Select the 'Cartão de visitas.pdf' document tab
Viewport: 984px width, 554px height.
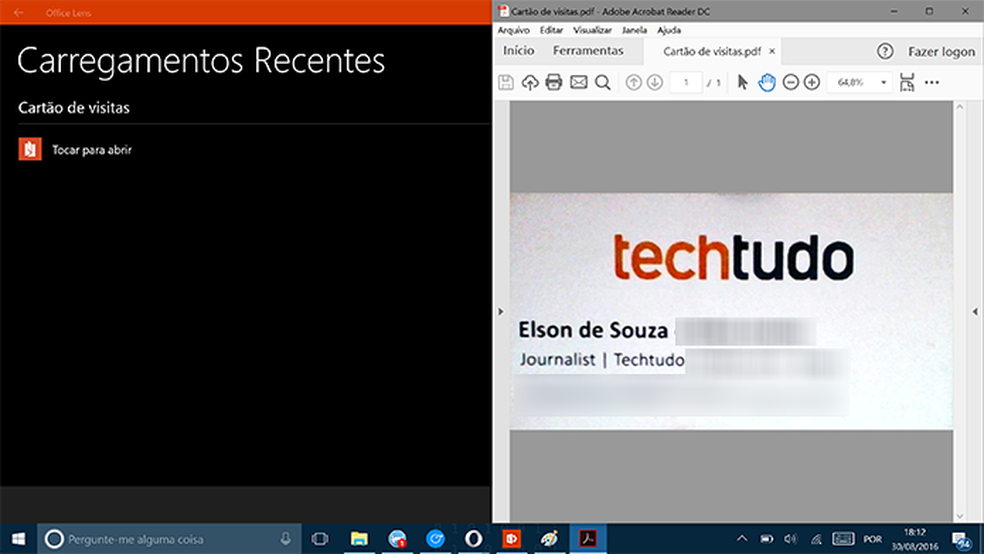coord(712,51)
